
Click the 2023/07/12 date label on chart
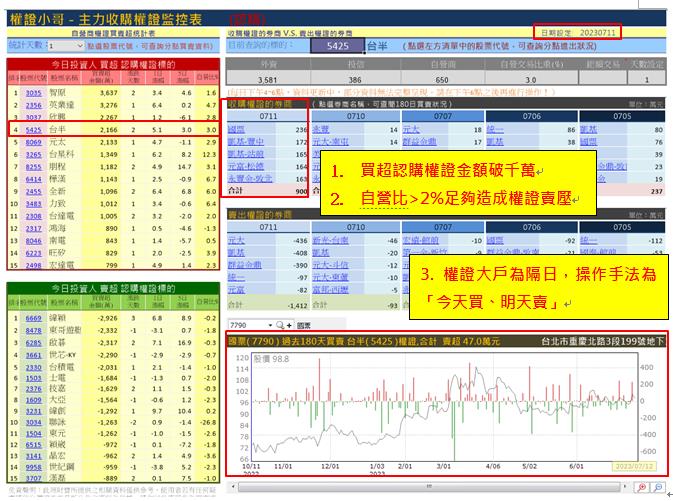[634, 466]
